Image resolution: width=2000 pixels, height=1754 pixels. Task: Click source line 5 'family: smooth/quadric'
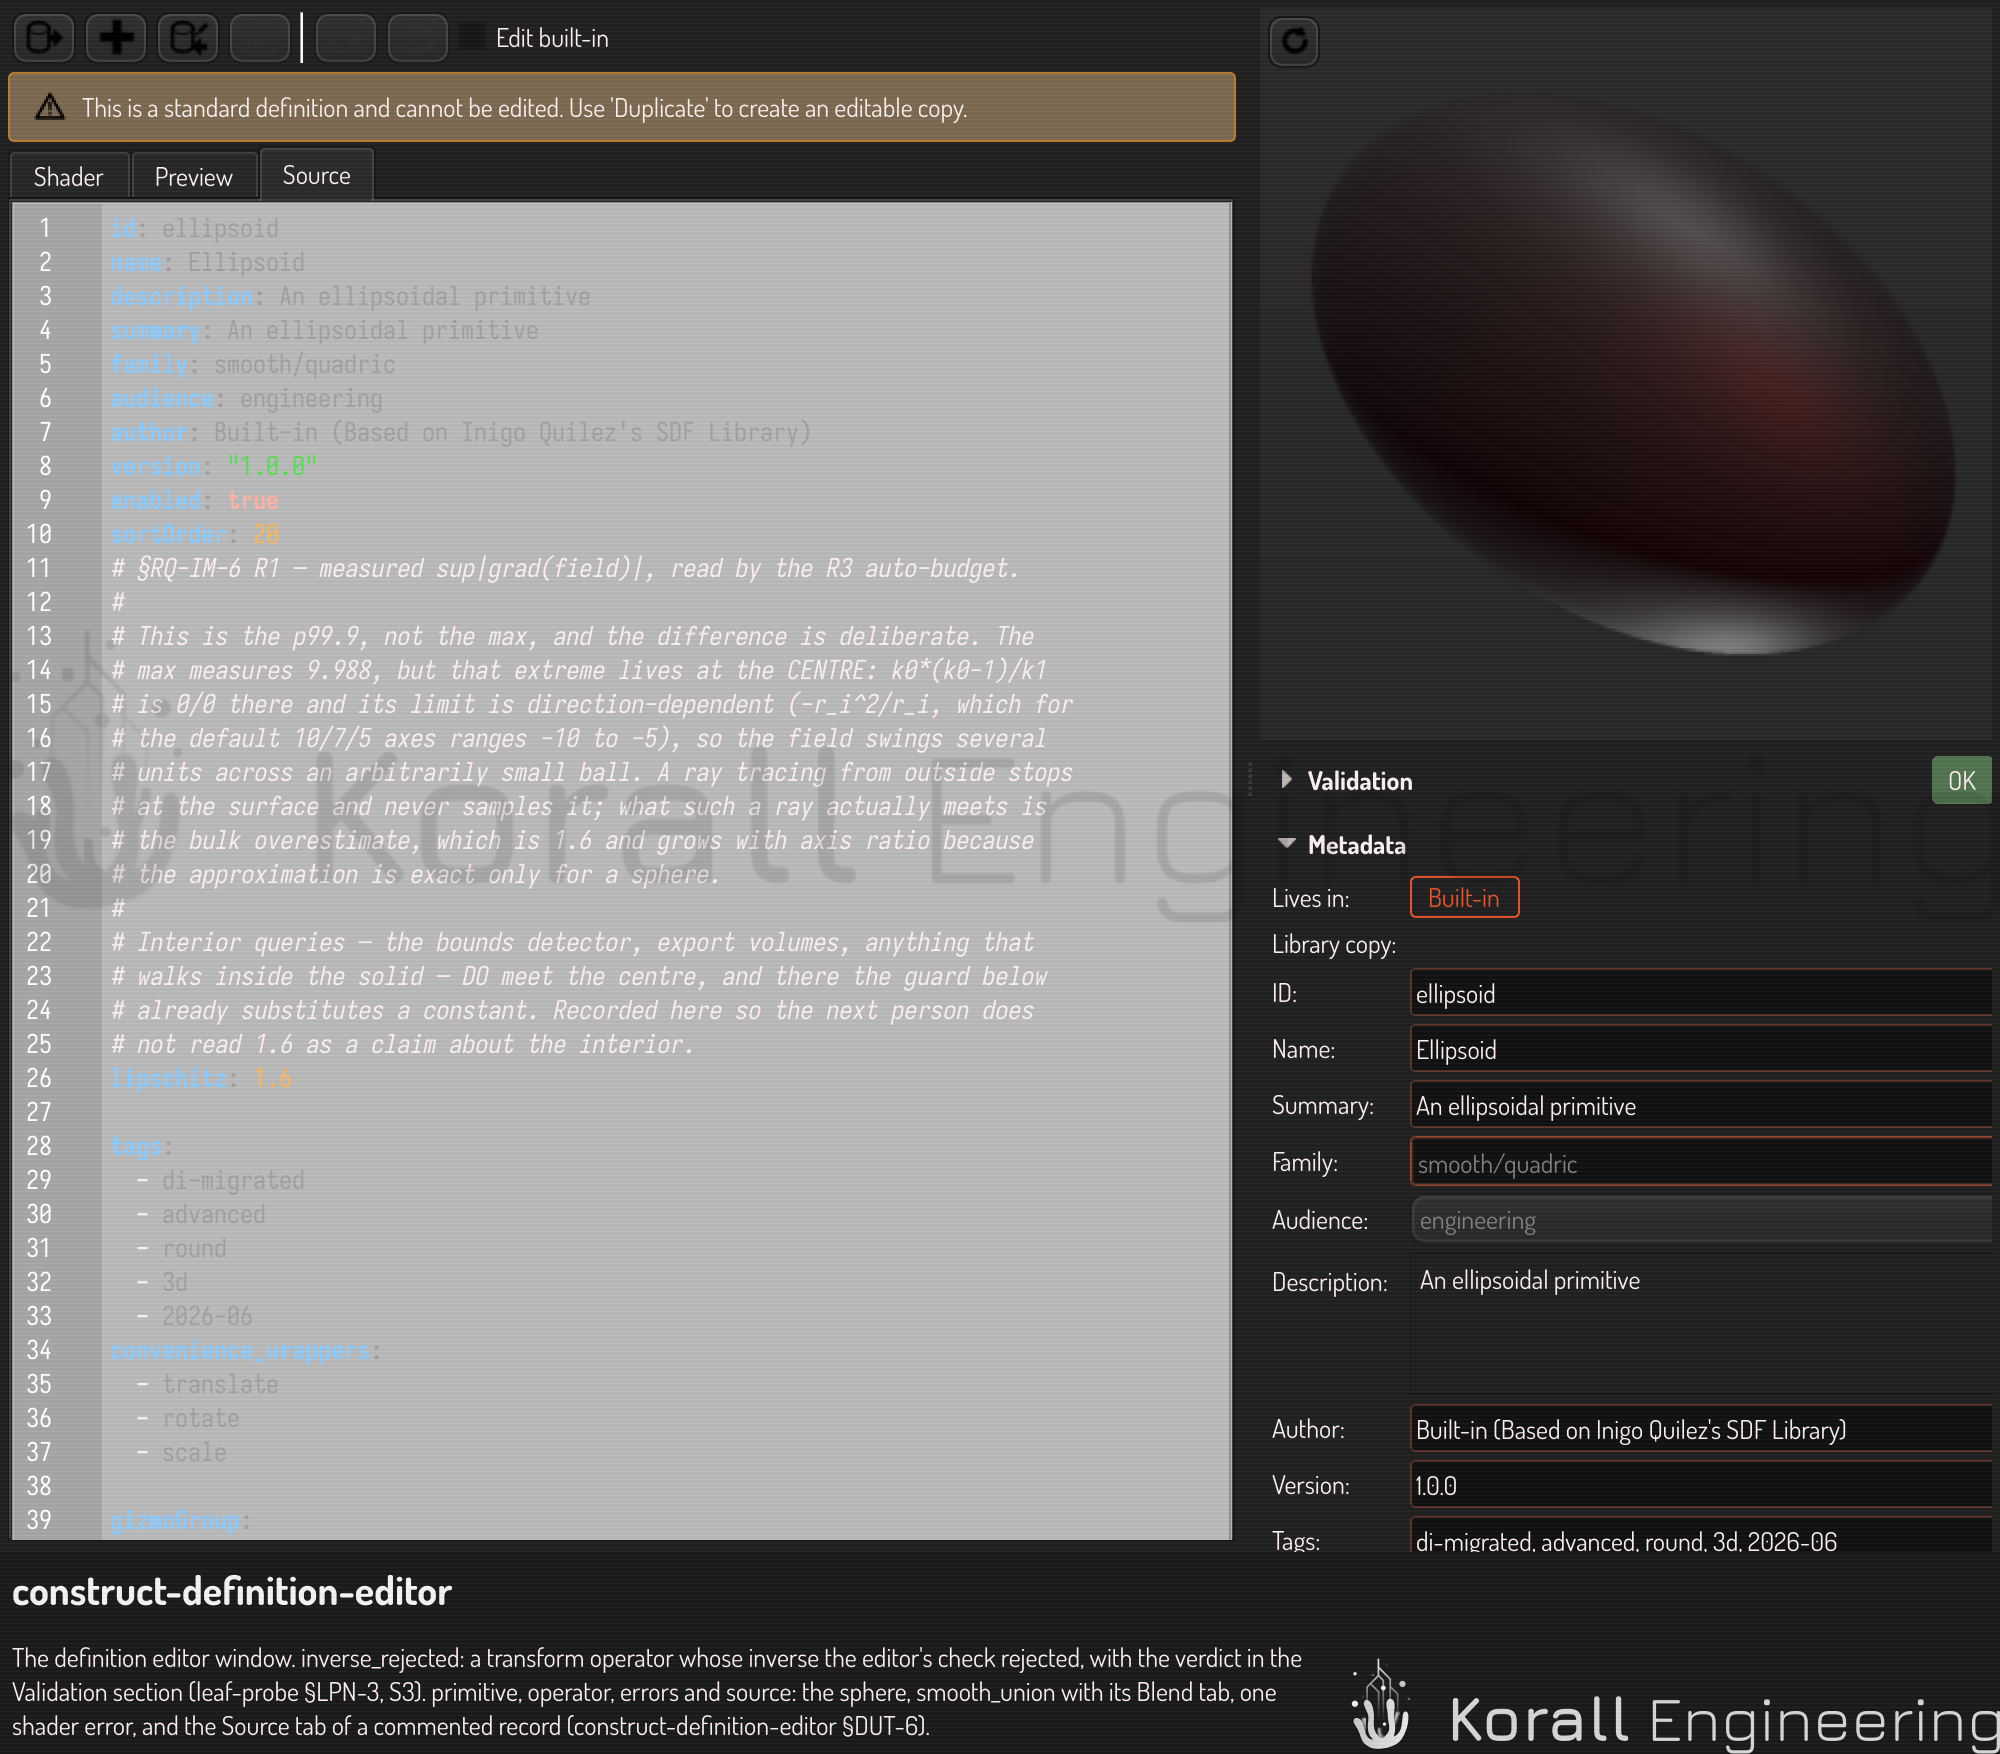(x=253, y=364)
